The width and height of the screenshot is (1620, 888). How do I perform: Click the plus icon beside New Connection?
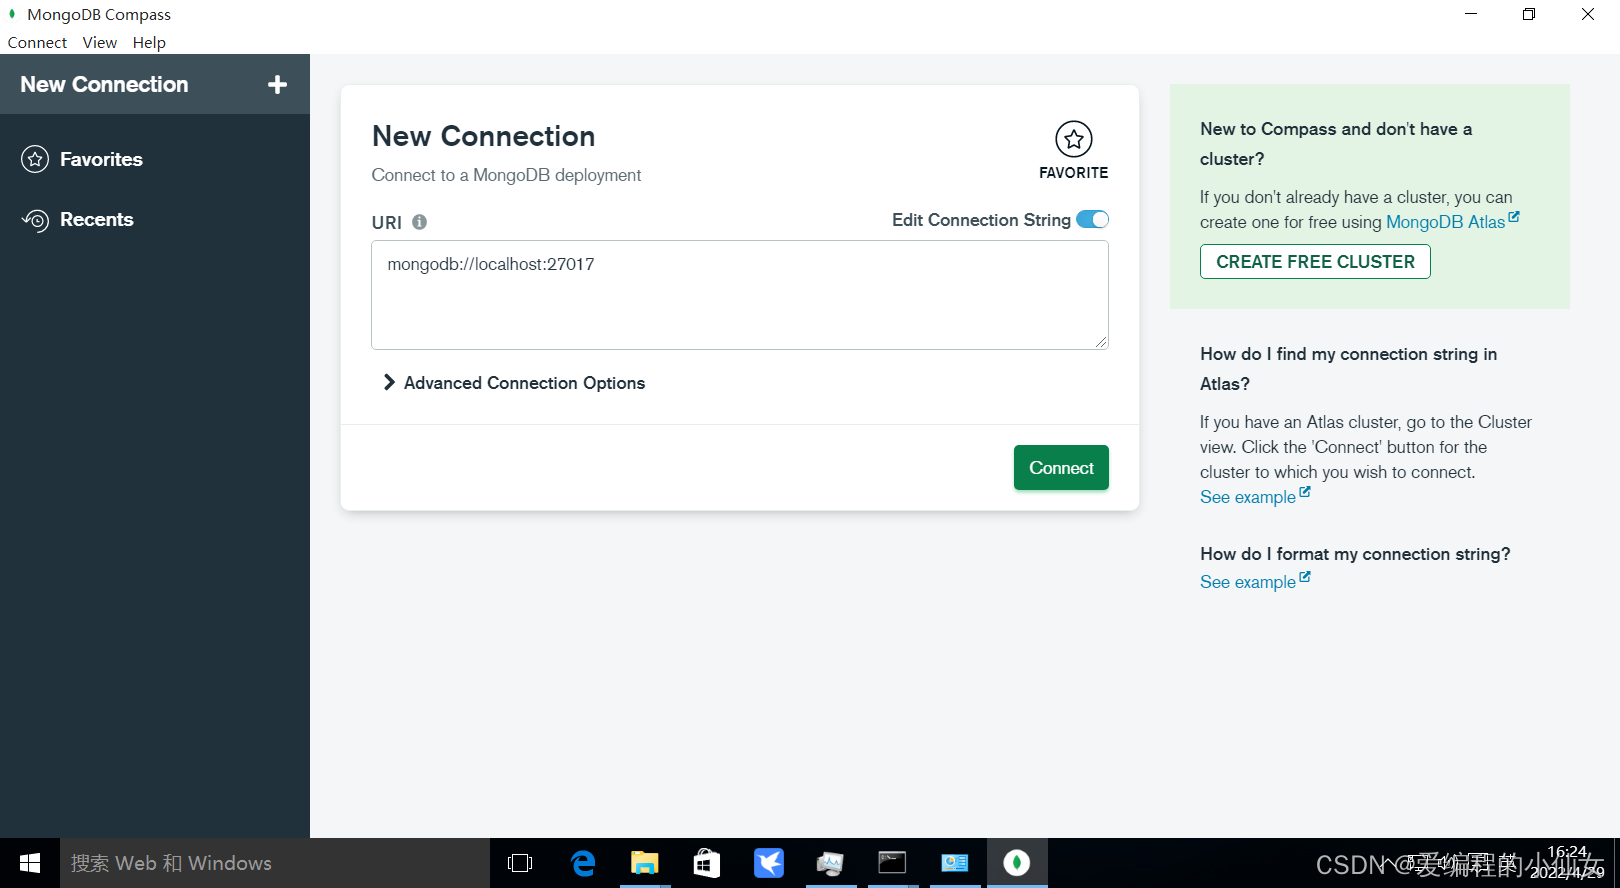pos(277,85)
